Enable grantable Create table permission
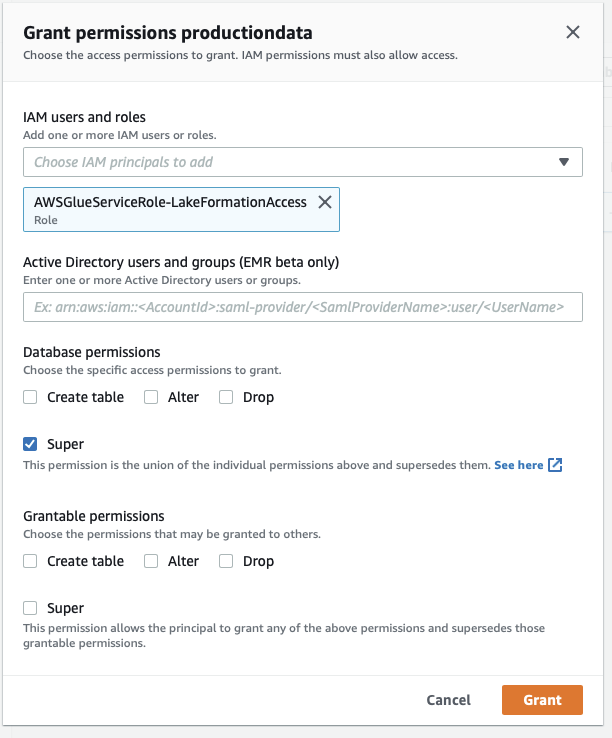The width and height of the screenshot is (612, 738). 31,561
